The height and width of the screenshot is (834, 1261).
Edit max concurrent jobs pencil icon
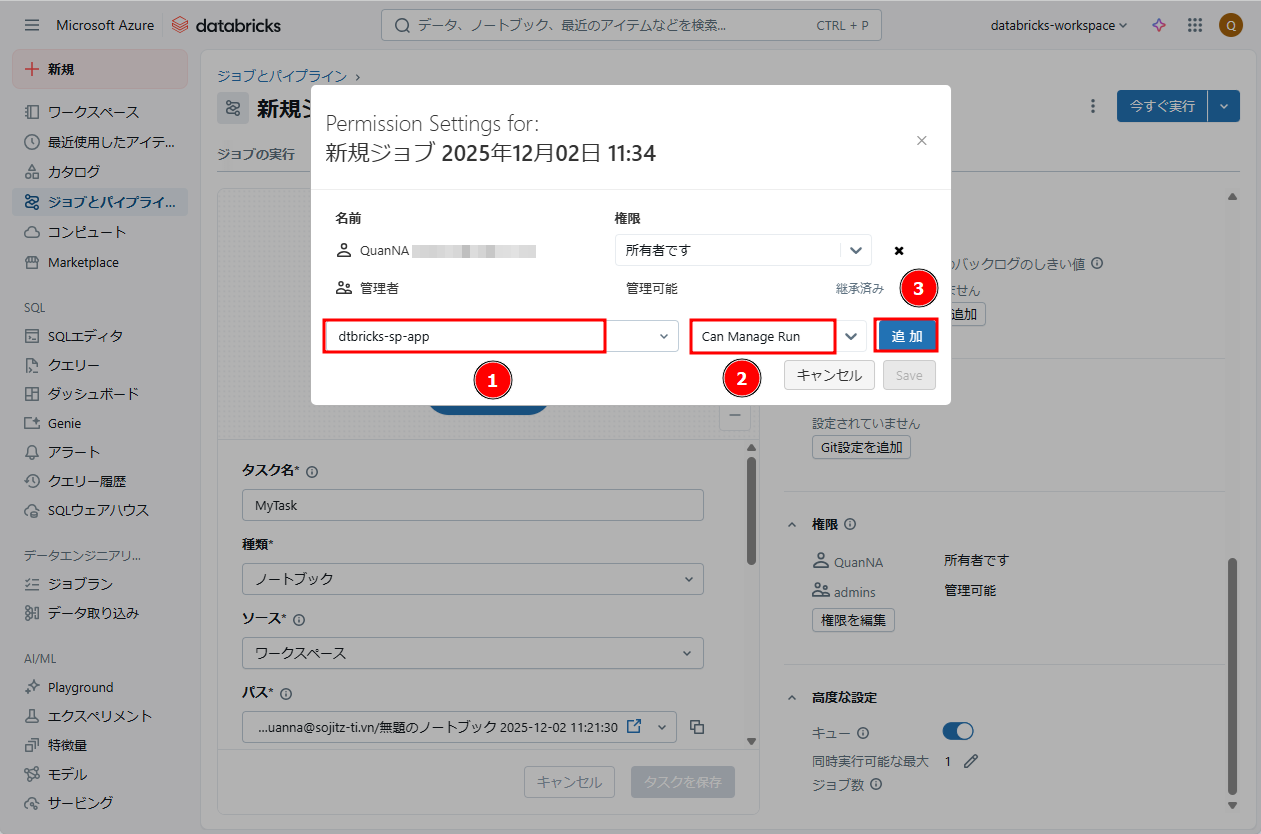[970, 762]
